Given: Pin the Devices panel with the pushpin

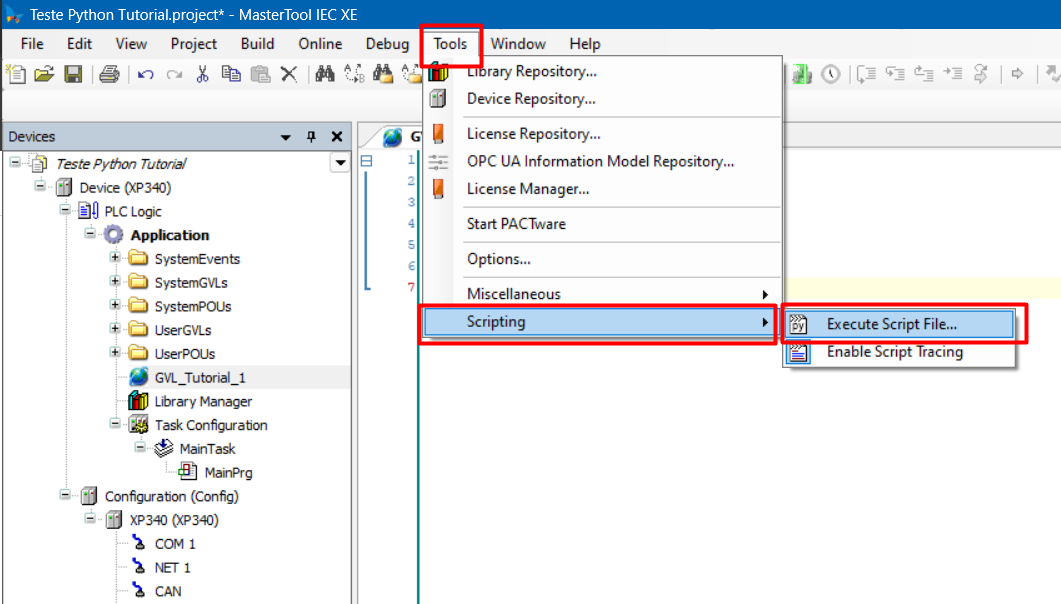Looking at the screenshot, I should click(x=311, y=137).
